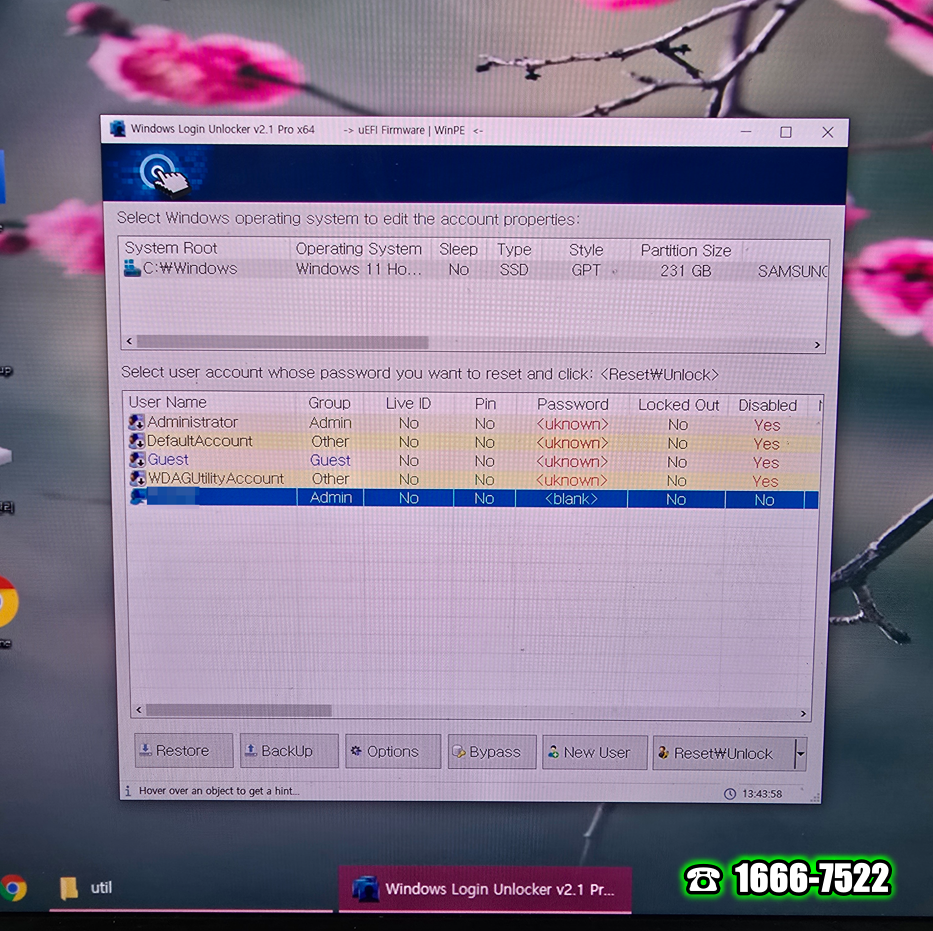Maximize the Windows Login Unlocker window
This screenshot has height=931, width=933.
[786, 132]
